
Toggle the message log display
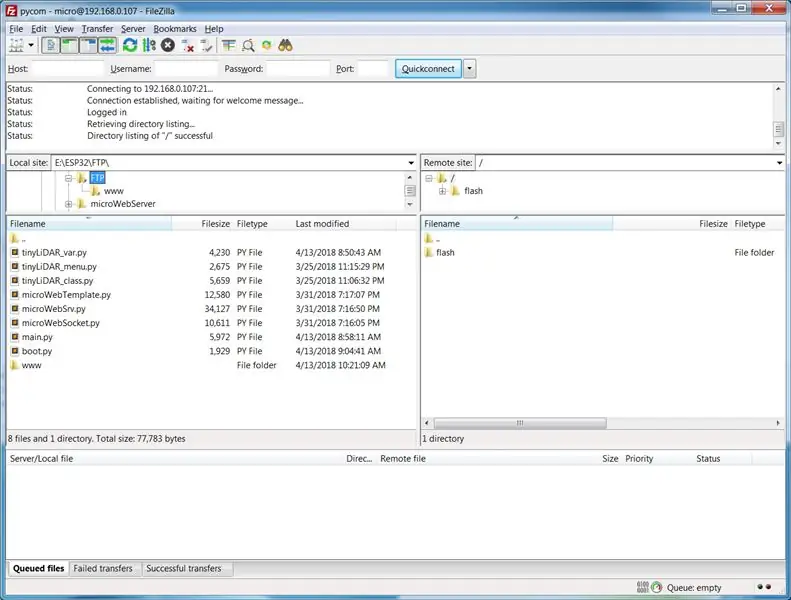tap(50, 45)
